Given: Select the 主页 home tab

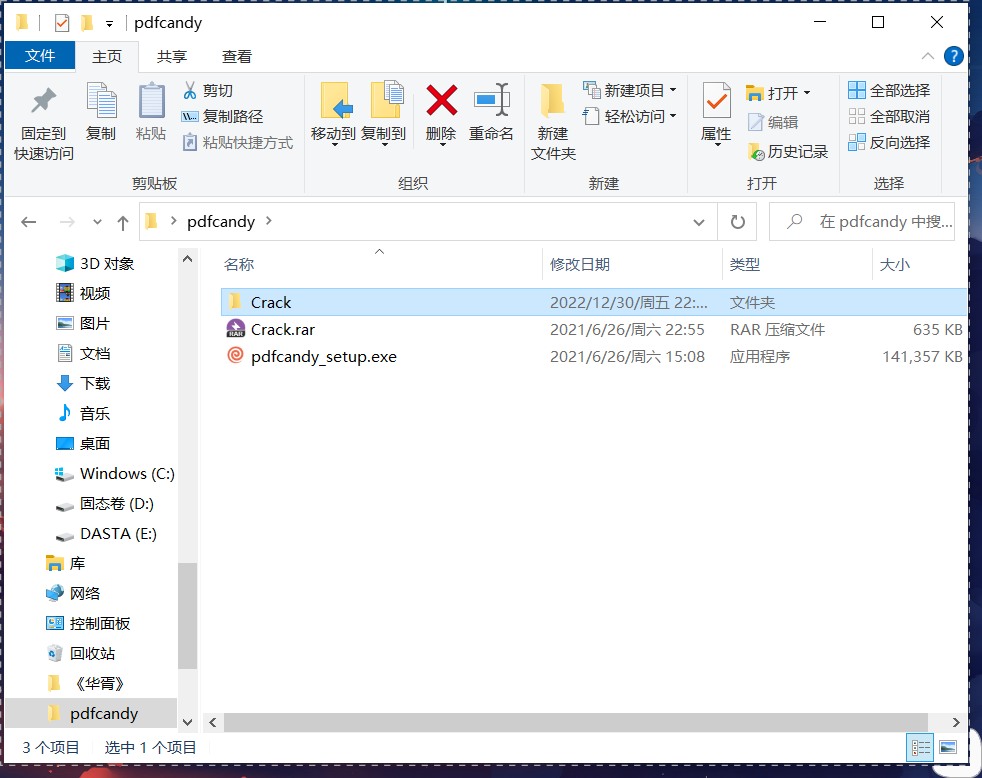Looking at the screenshot, I should click(107, 56).
